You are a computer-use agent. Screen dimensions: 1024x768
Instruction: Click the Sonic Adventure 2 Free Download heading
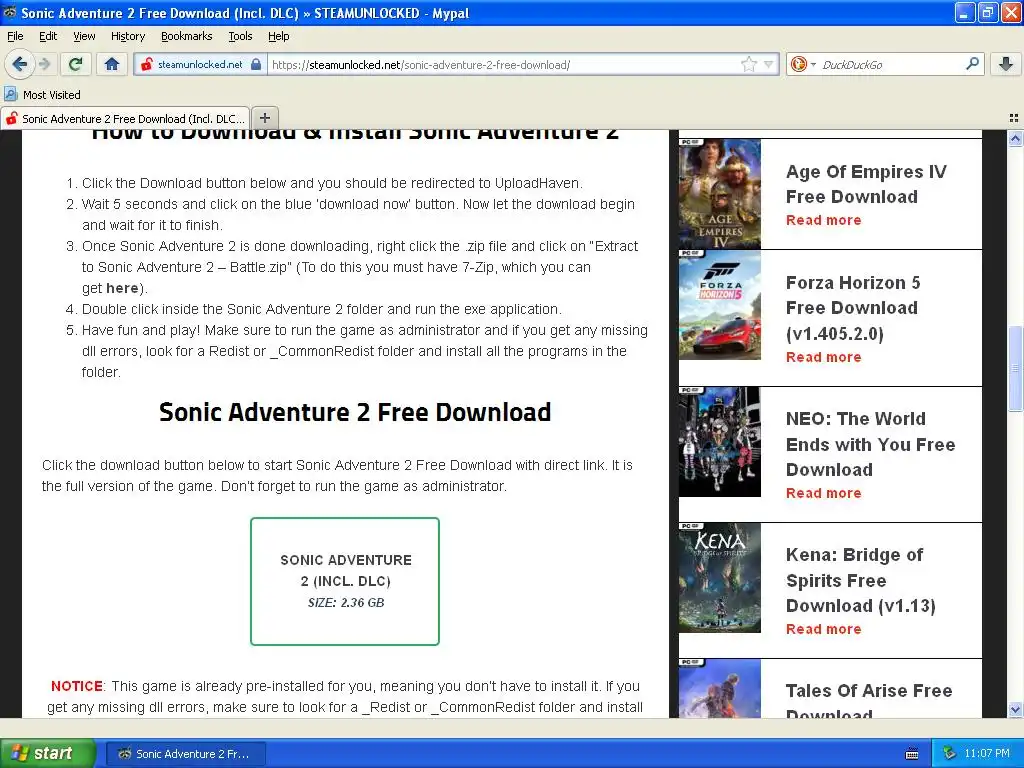pyautogui.click(x=355, y=412)
